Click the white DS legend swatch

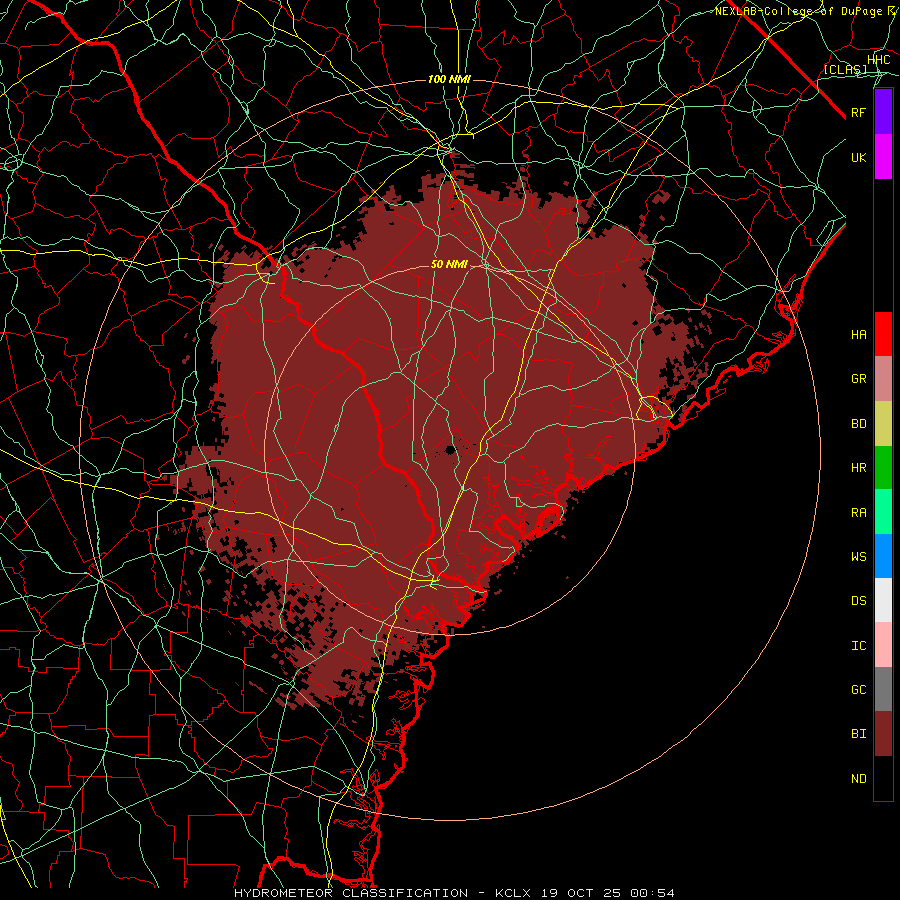[883, 600]
